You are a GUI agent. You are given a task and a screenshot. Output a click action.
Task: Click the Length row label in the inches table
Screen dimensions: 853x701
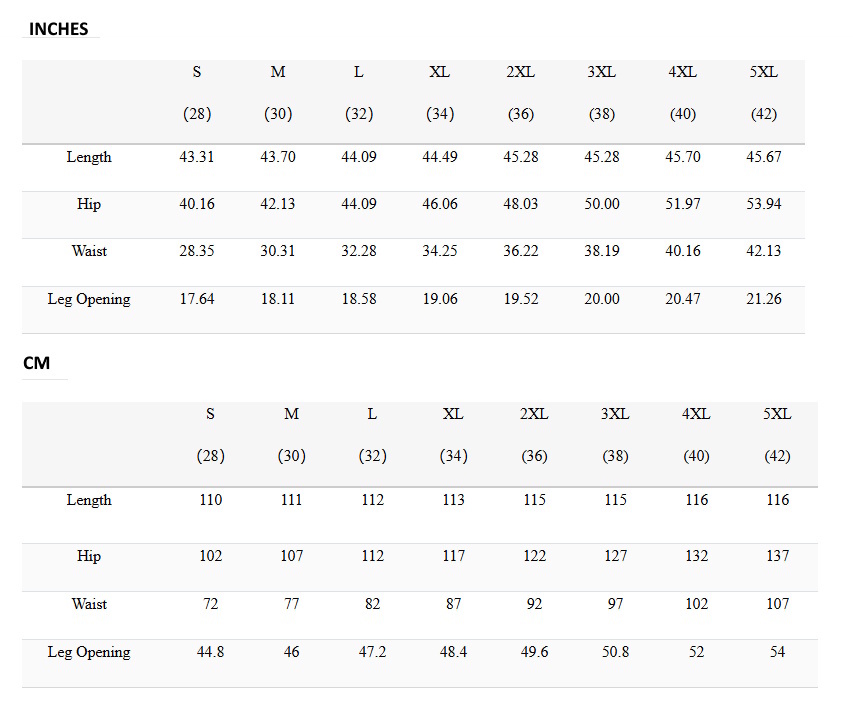[x=89, y=157]
